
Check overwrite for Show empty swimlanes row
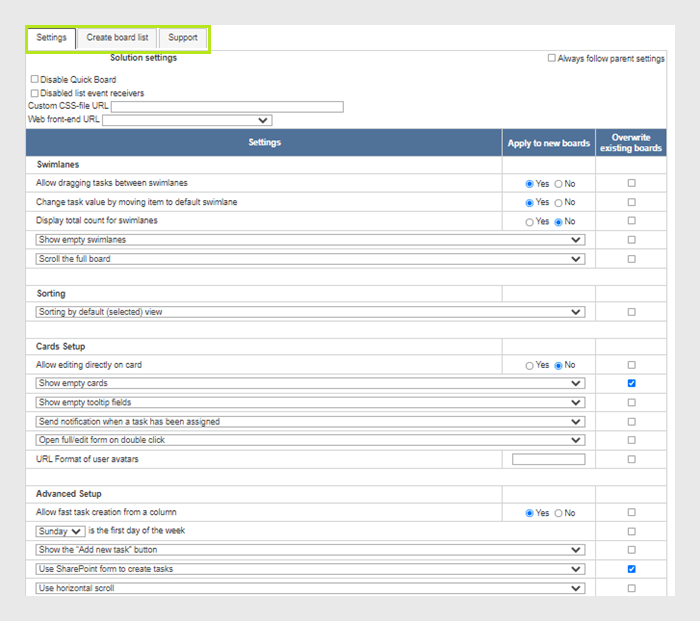(632, 240)
